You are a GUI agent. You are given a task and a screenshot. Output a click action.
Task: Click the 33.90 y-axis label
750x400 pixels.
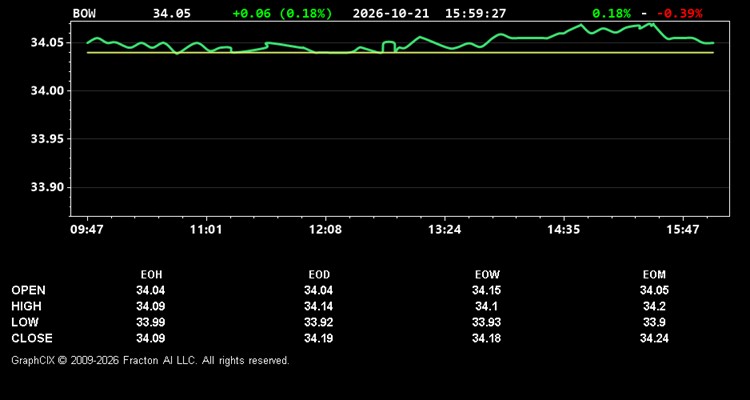[45, 187]
